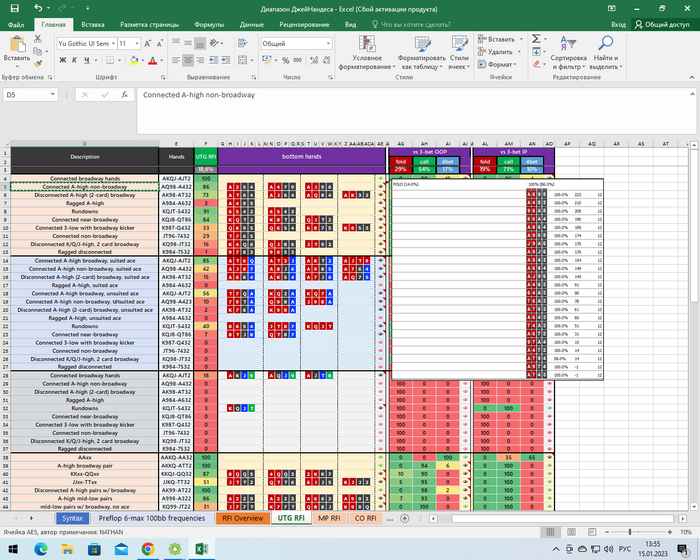Open the Данные ribbon tab
This screenshot has width=700, height=560.
(x=251, y=25)
